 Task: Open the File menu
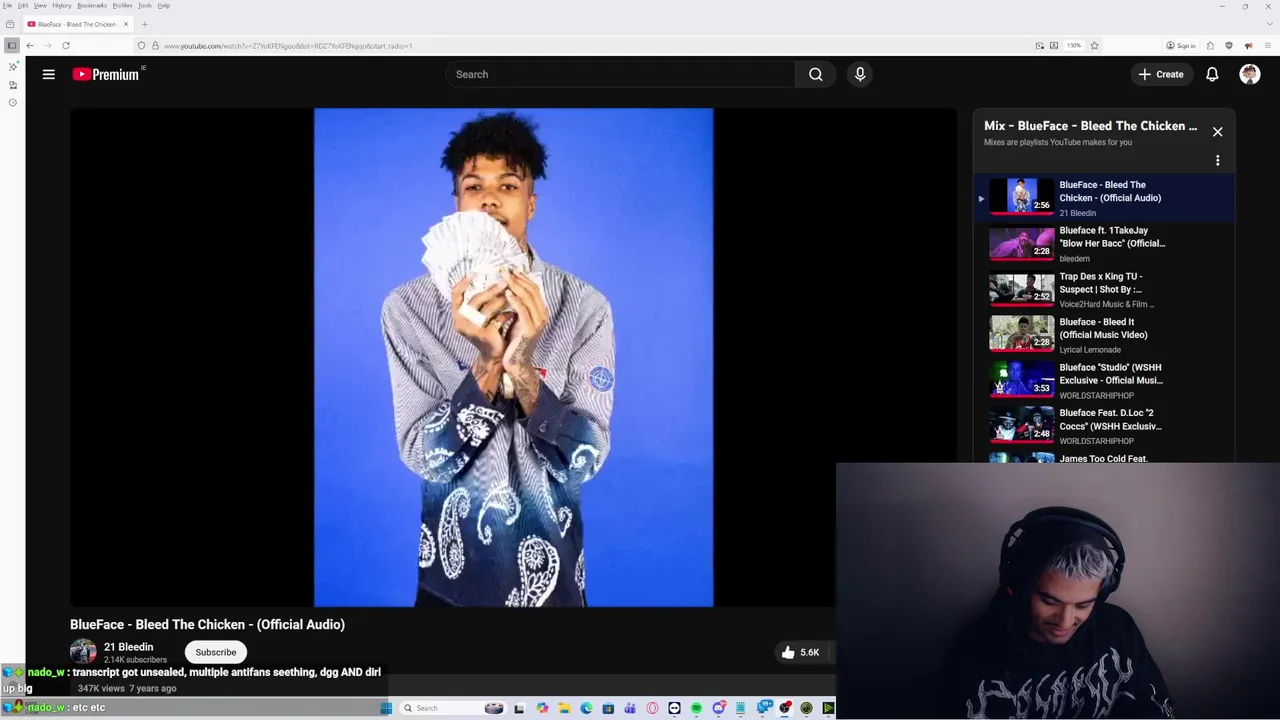tap(8, 5)
